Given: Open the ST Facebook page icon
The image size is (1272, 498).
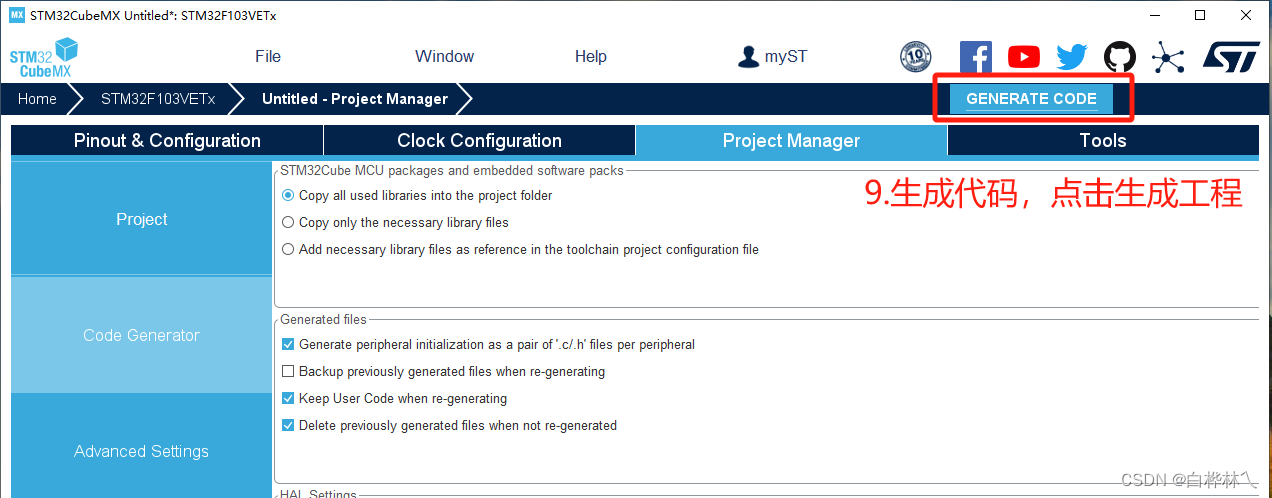Looking at the screenshot, I should [x=975, y=57].
